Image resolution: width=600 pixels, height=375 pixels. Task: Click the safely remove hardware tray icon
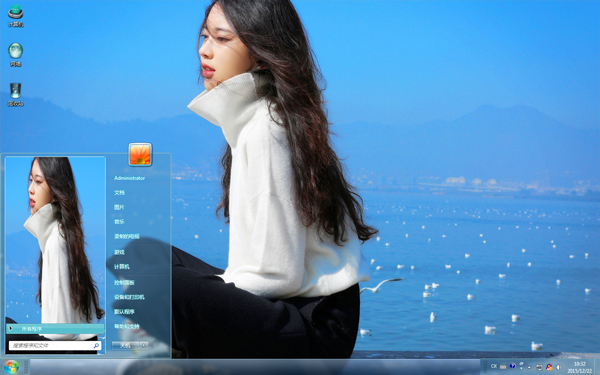tap(540, 367)
